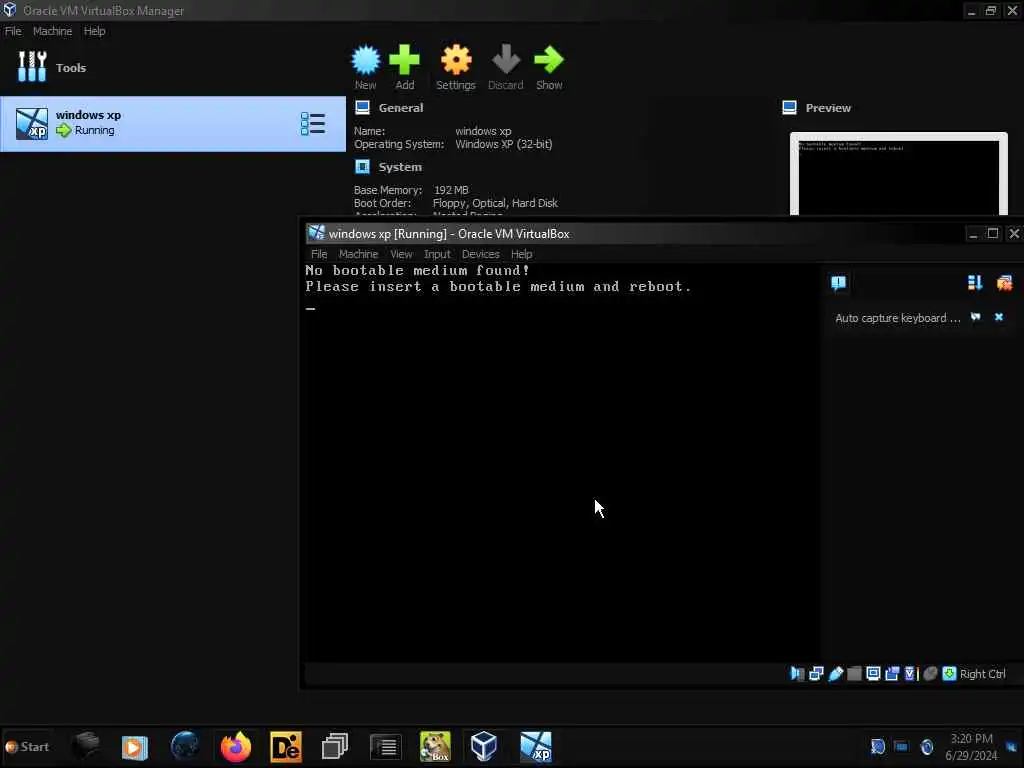
Task: Open Help menu in the VM window
Action: click(x=521, y=254)
